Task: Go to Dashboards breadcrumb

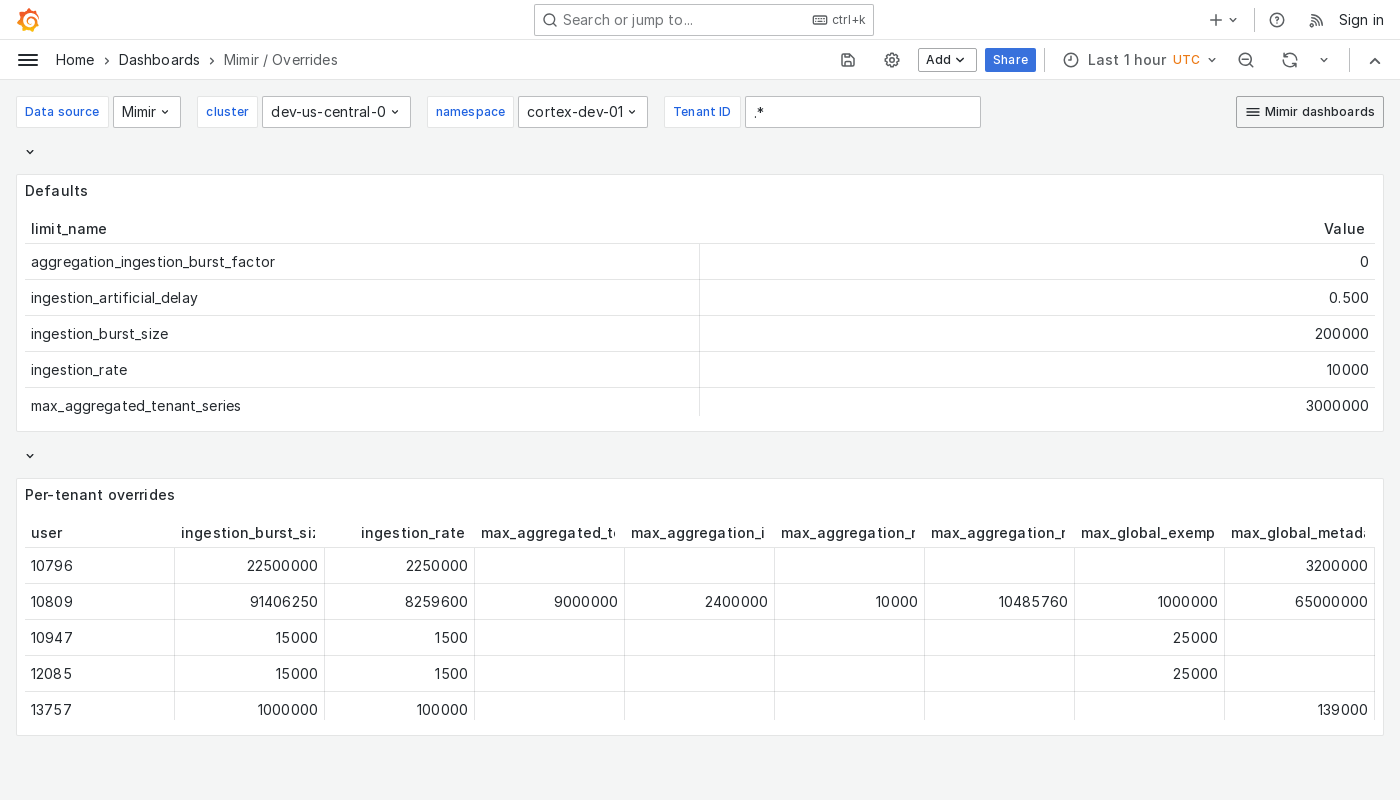Action: pyautogui.click(x=159, y=60)
